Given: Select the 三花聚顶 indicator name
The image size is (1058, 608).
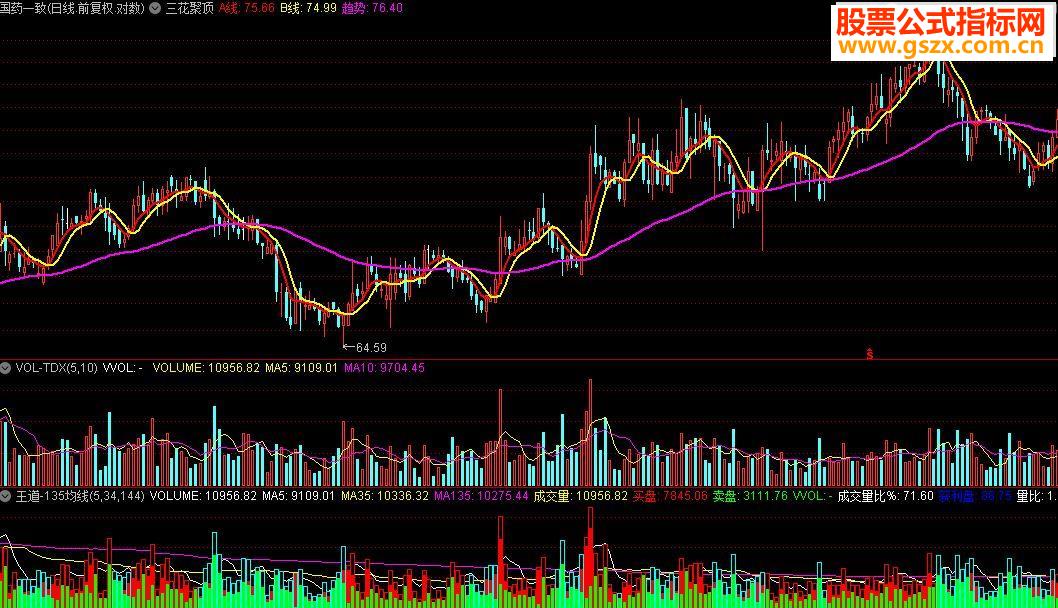Looking at the screenshot, I should pos(190,8).
